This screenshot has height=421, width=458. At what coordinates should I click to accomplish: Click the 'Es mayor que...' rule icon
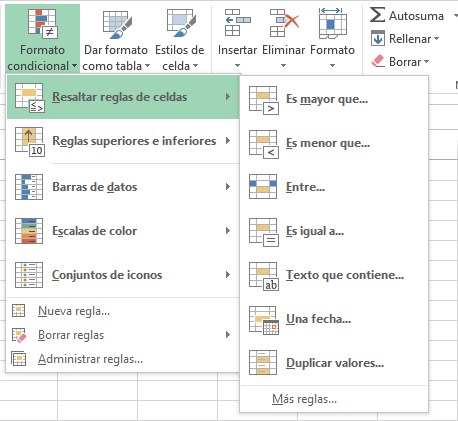click(264, 100)
